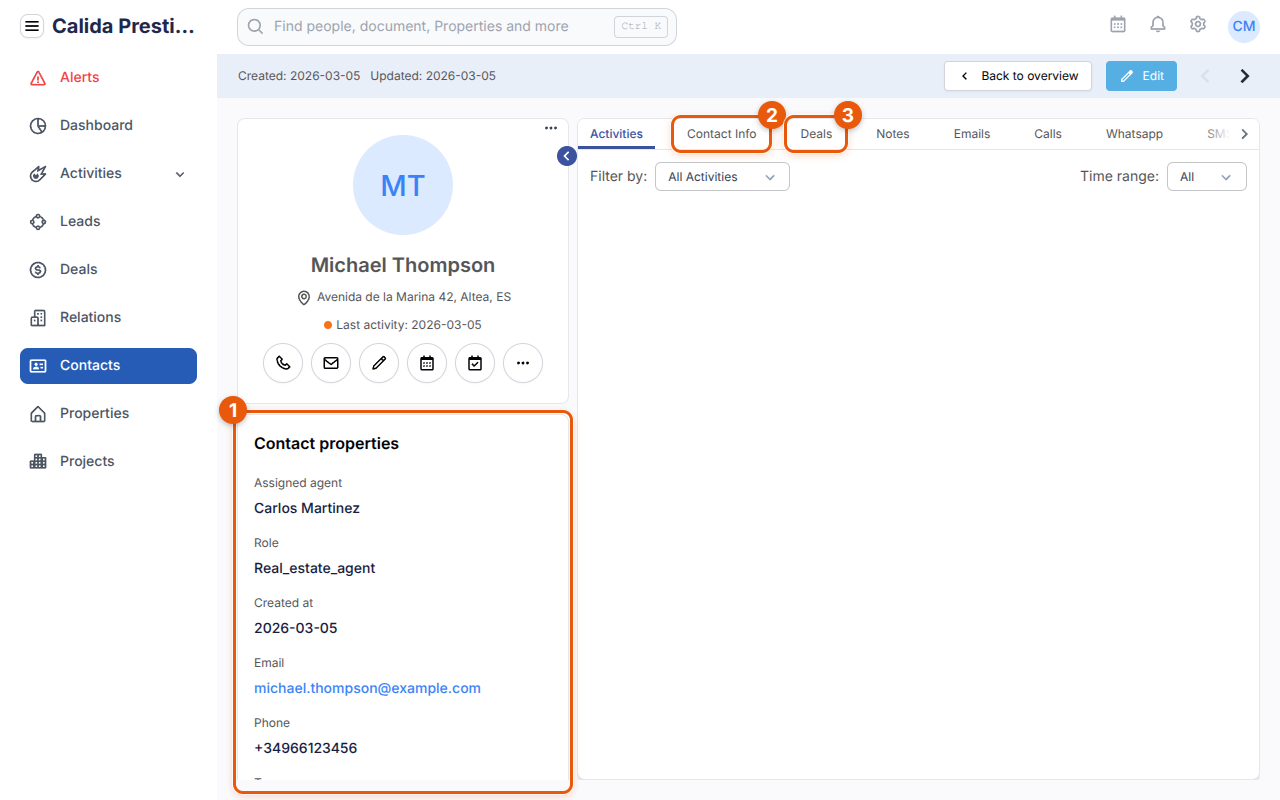The height and width of the screenshot is (800, 1280).
Task: Open Projects in the sidebar
Action: coord(108,461)
